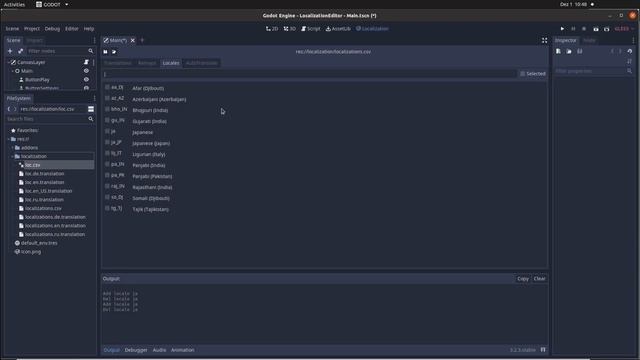Select loc.csv in FileSystem
The height and width of the screenshot is (360, 640).
click(33, 165)
